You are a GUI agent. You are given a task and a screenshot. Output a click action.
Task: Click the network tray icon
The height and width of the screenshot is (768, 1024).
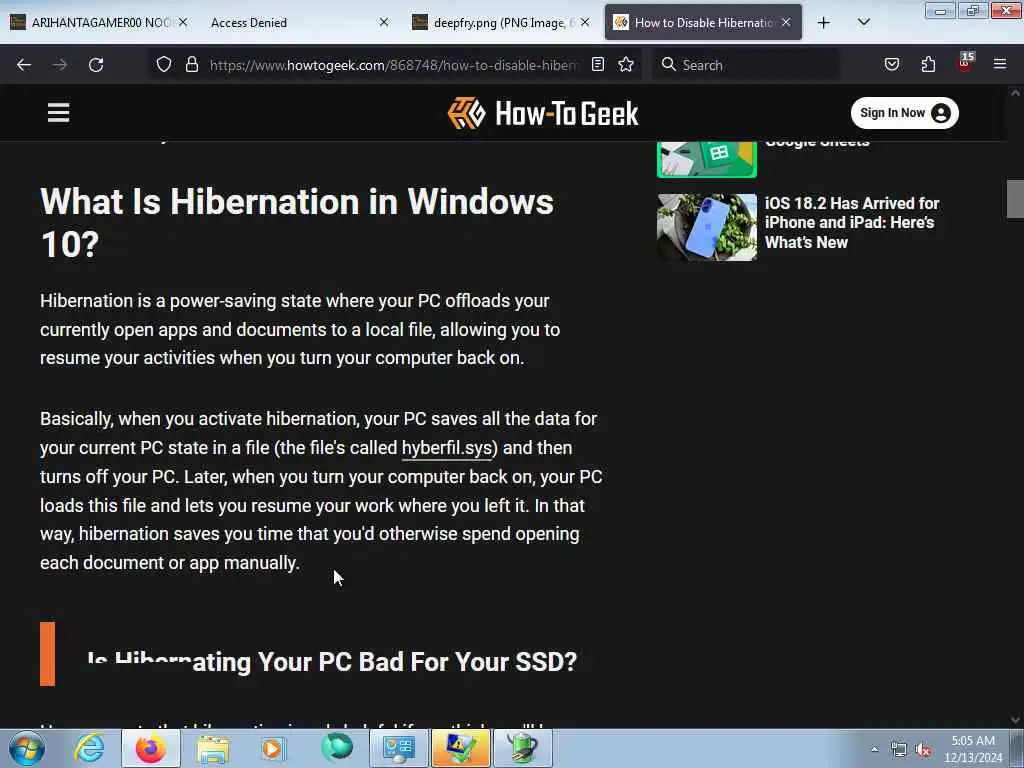coord(899,749)
